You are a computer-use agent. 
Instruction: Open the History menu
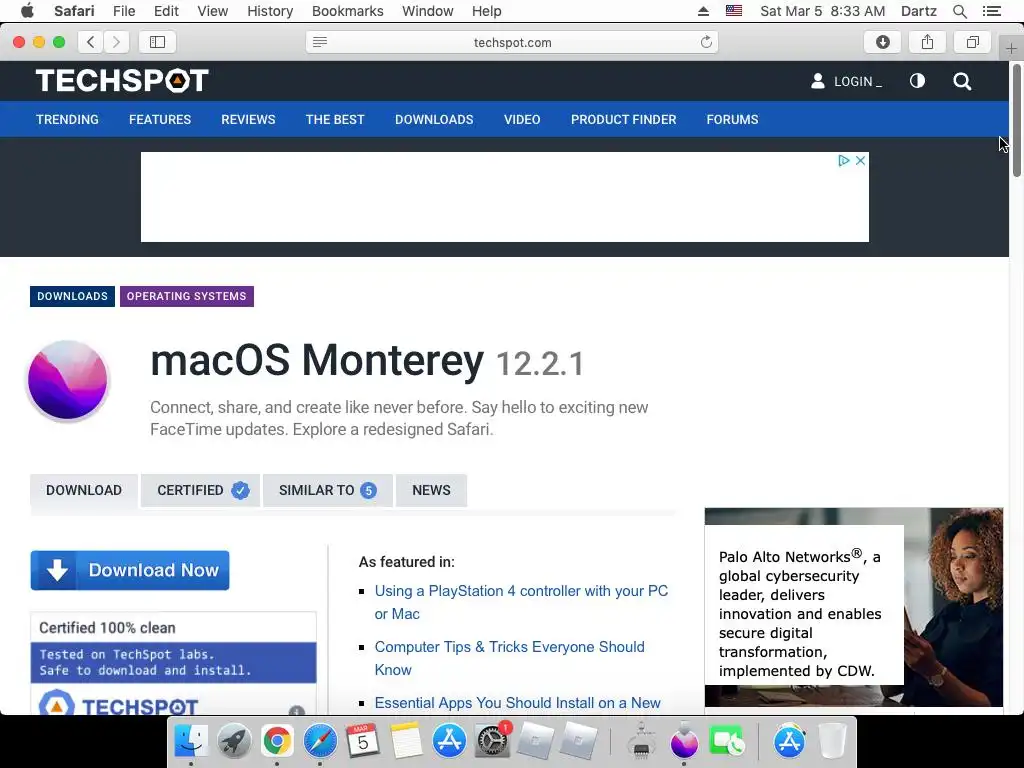tap(270, 11)
